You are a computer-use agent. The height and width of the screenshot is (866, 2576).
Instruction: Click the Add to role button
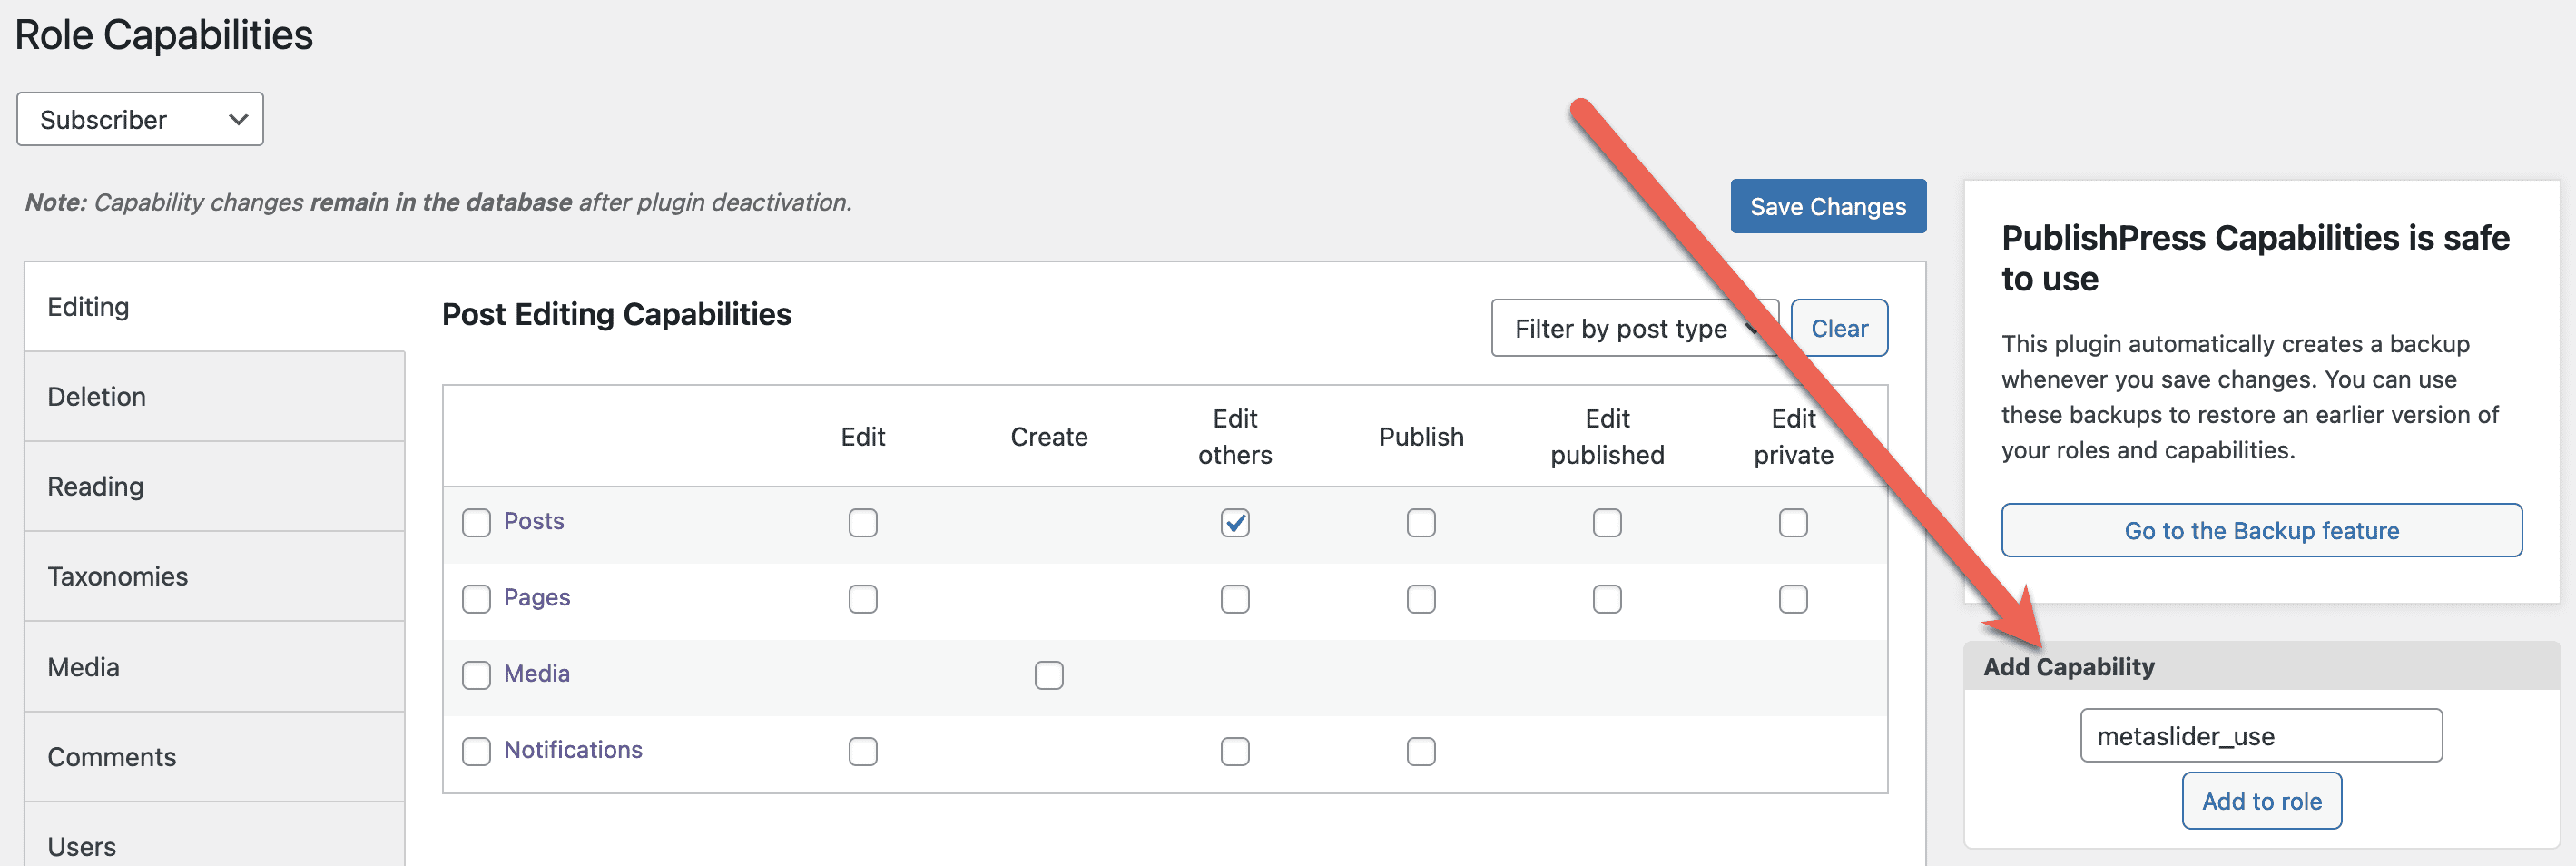(x=2261, y=800)
